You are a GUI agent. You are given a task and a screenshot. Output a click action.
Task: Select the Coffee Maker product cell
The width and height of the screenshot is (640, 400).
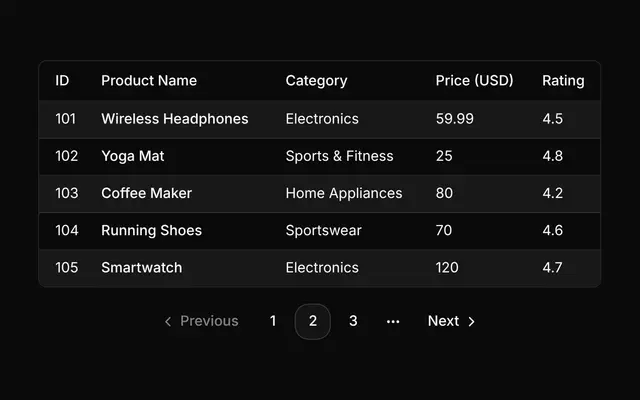pyautogui.click(x=147, y=193)
